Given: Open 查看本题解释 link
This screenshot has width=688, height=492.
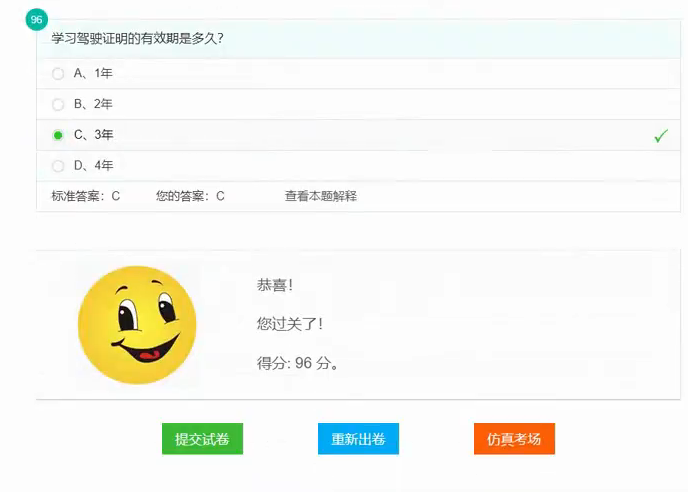Looking at the screenshot, I should [321, 196].
